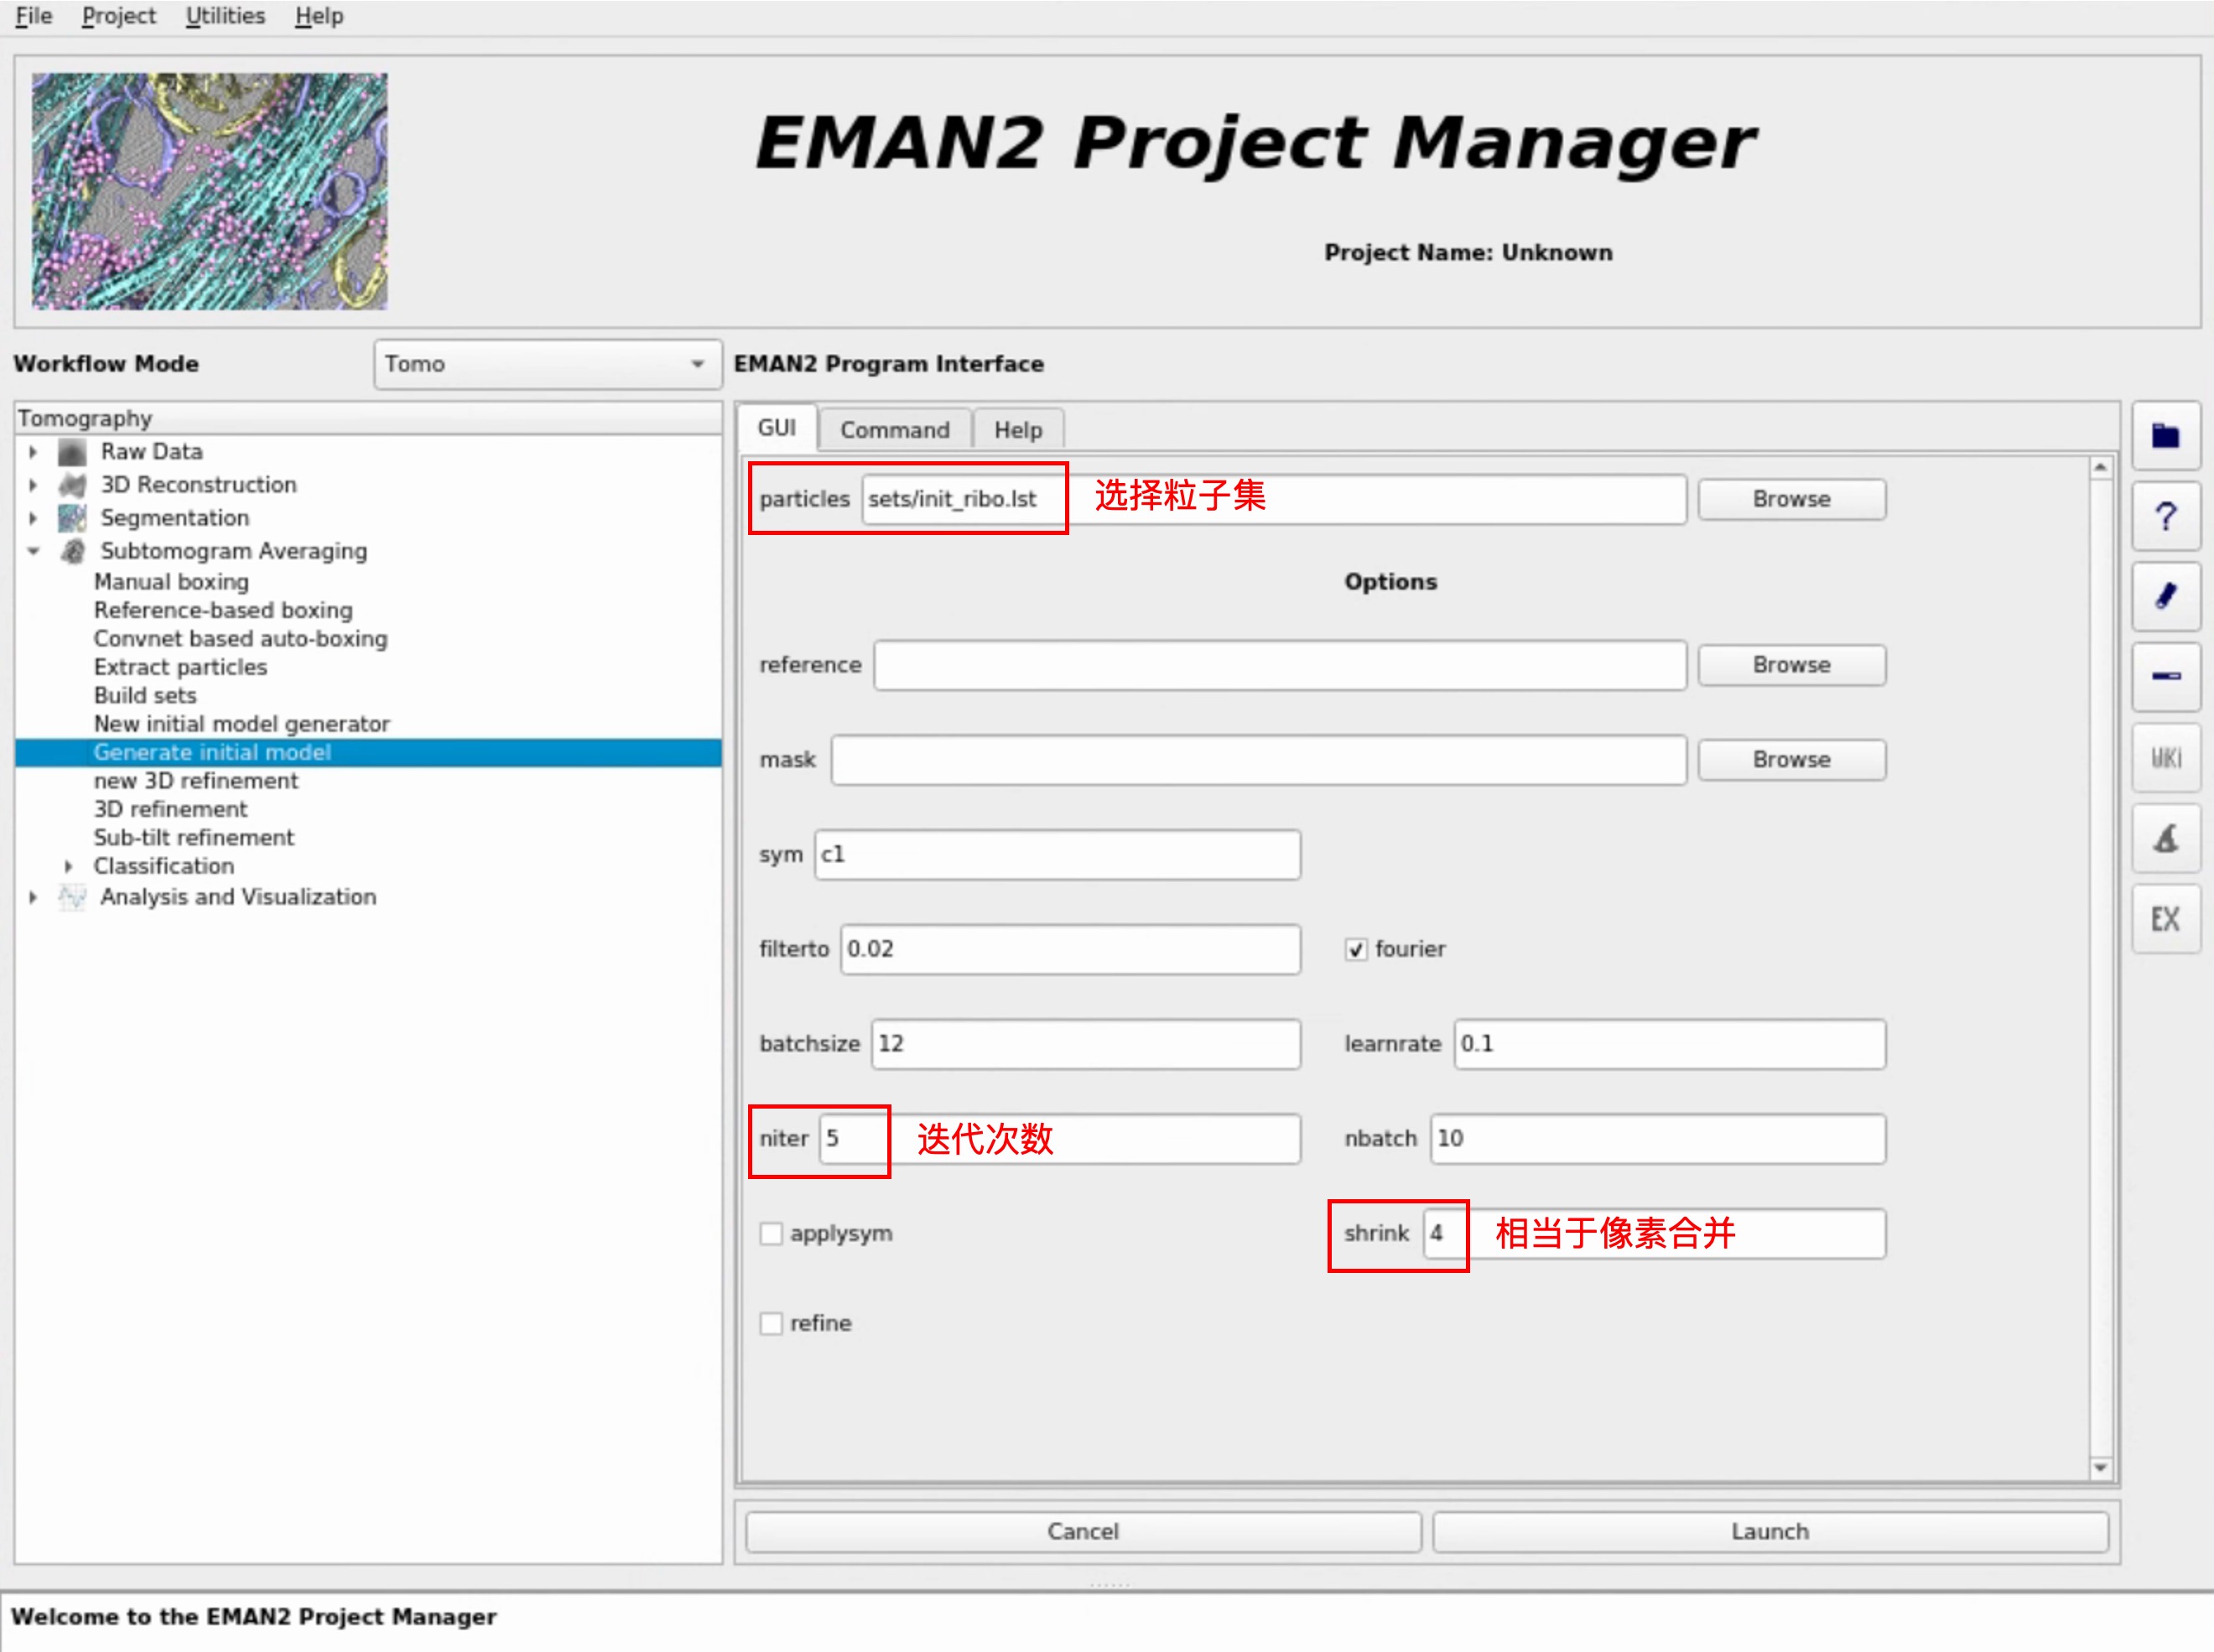2214x1652 pixels.
Task: Click the scrollbar down arrow
Action: [2100, 1468]
